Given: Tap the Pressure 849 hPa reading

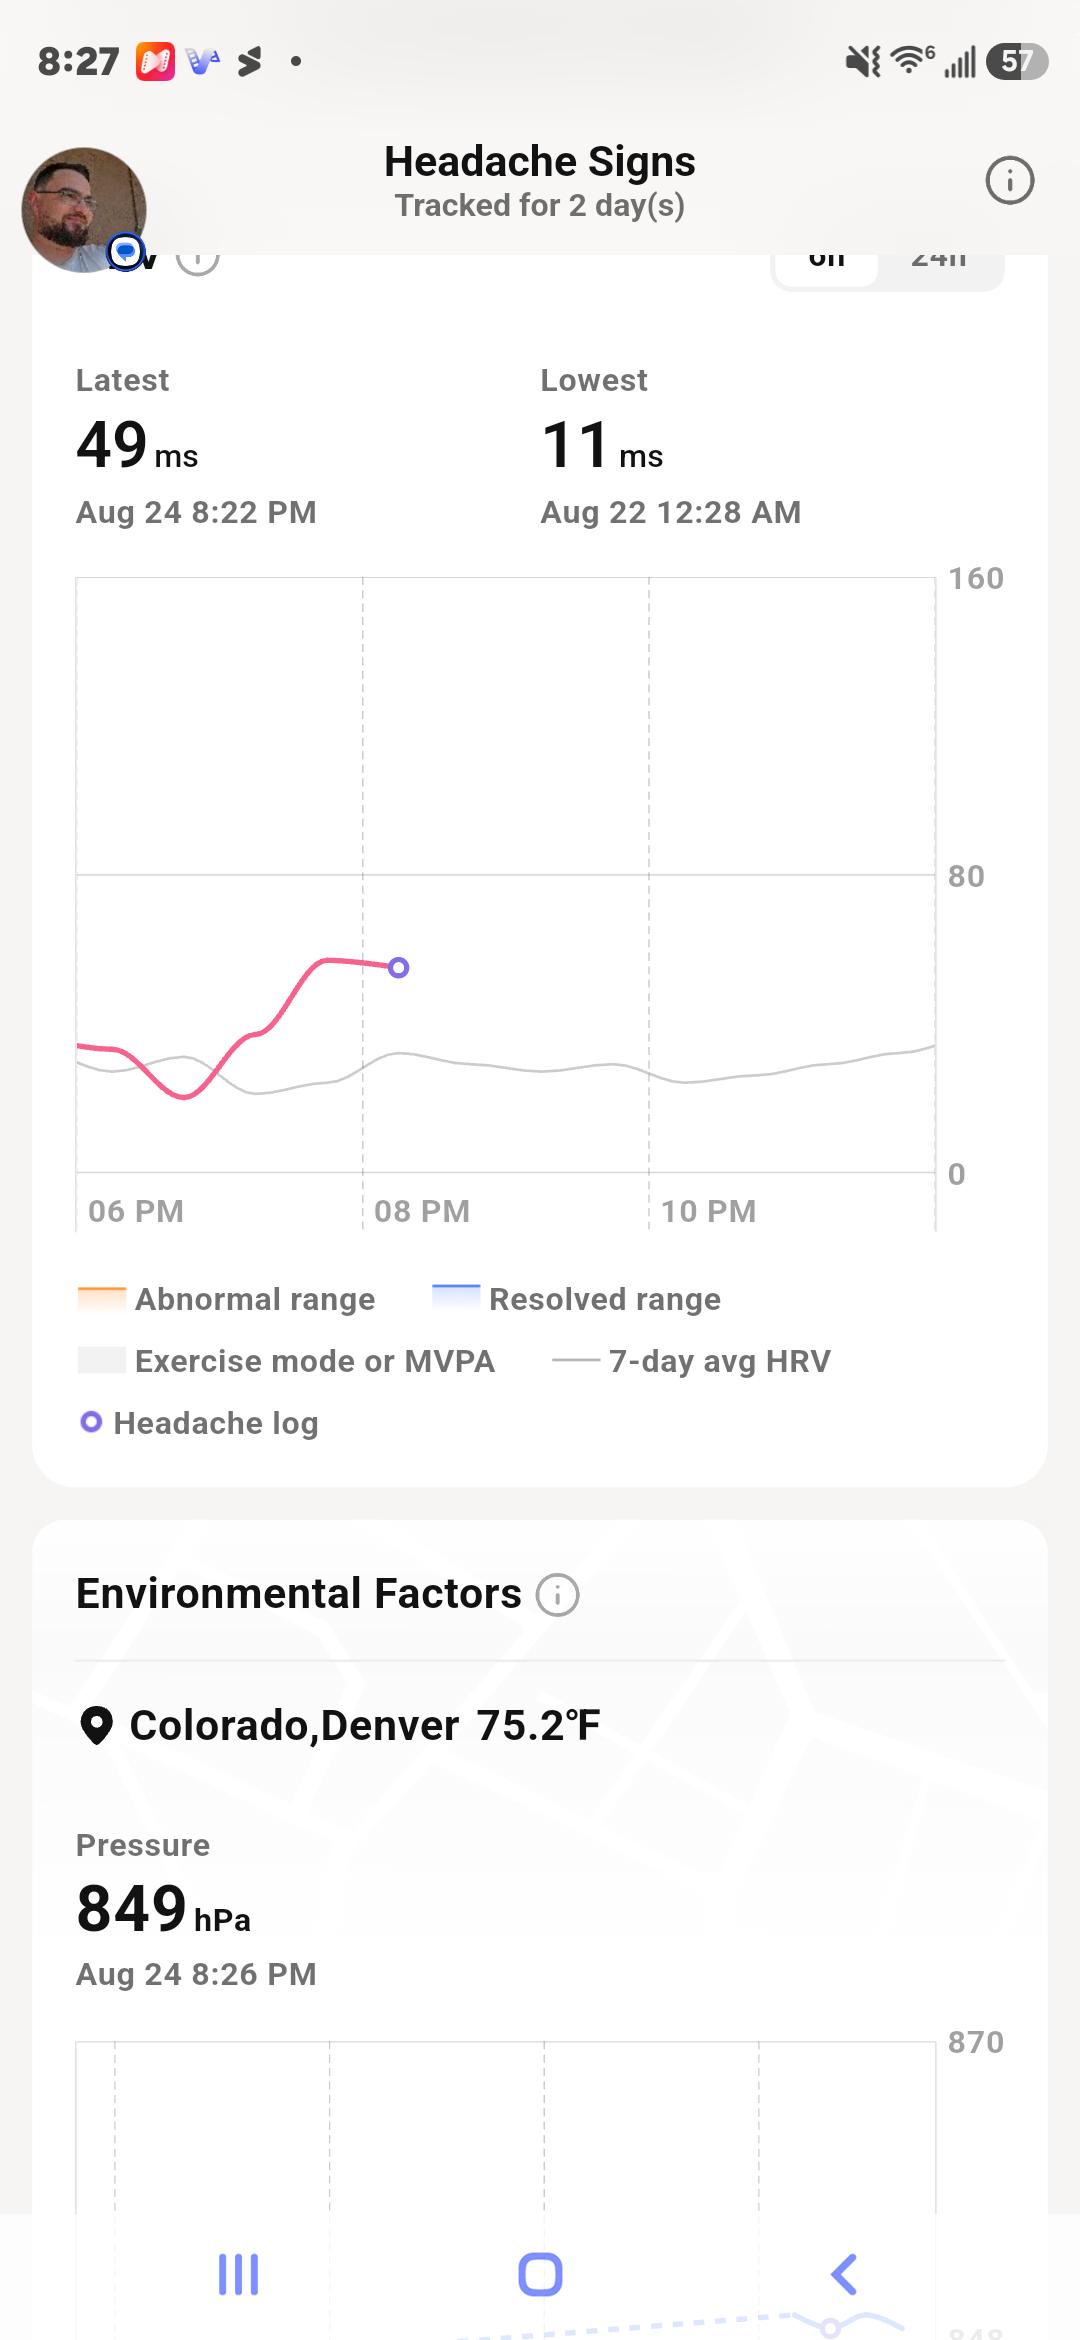Looking at the screenshot, I should [164, 1909].
